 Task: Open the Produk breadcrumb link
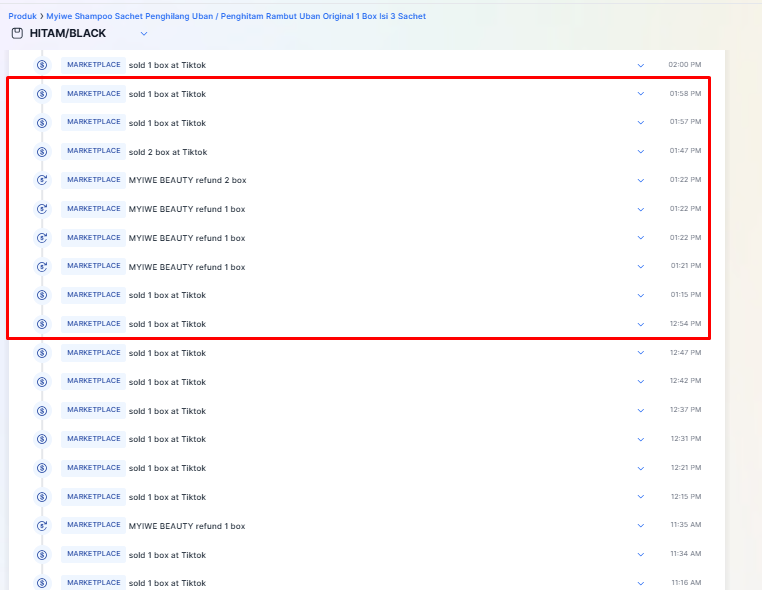pyautogui.click(x=22, y=16)
